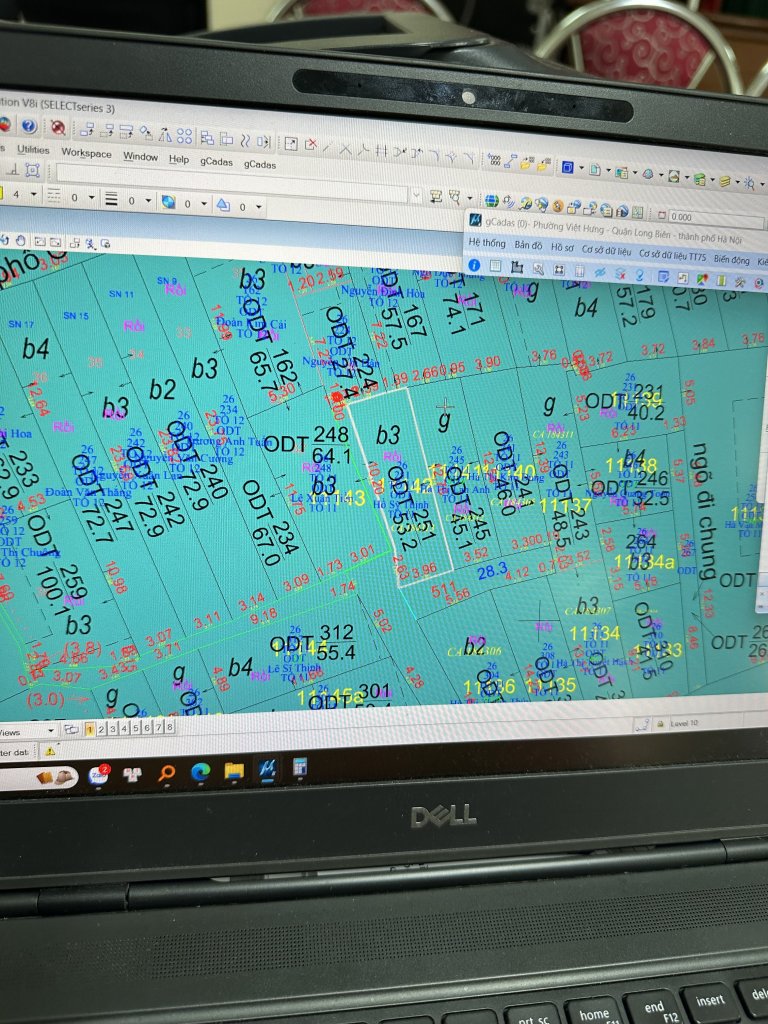Click the active color yellow swatch
The width and height of the screenshot is (768, 1024).
(x=1, y=192)
